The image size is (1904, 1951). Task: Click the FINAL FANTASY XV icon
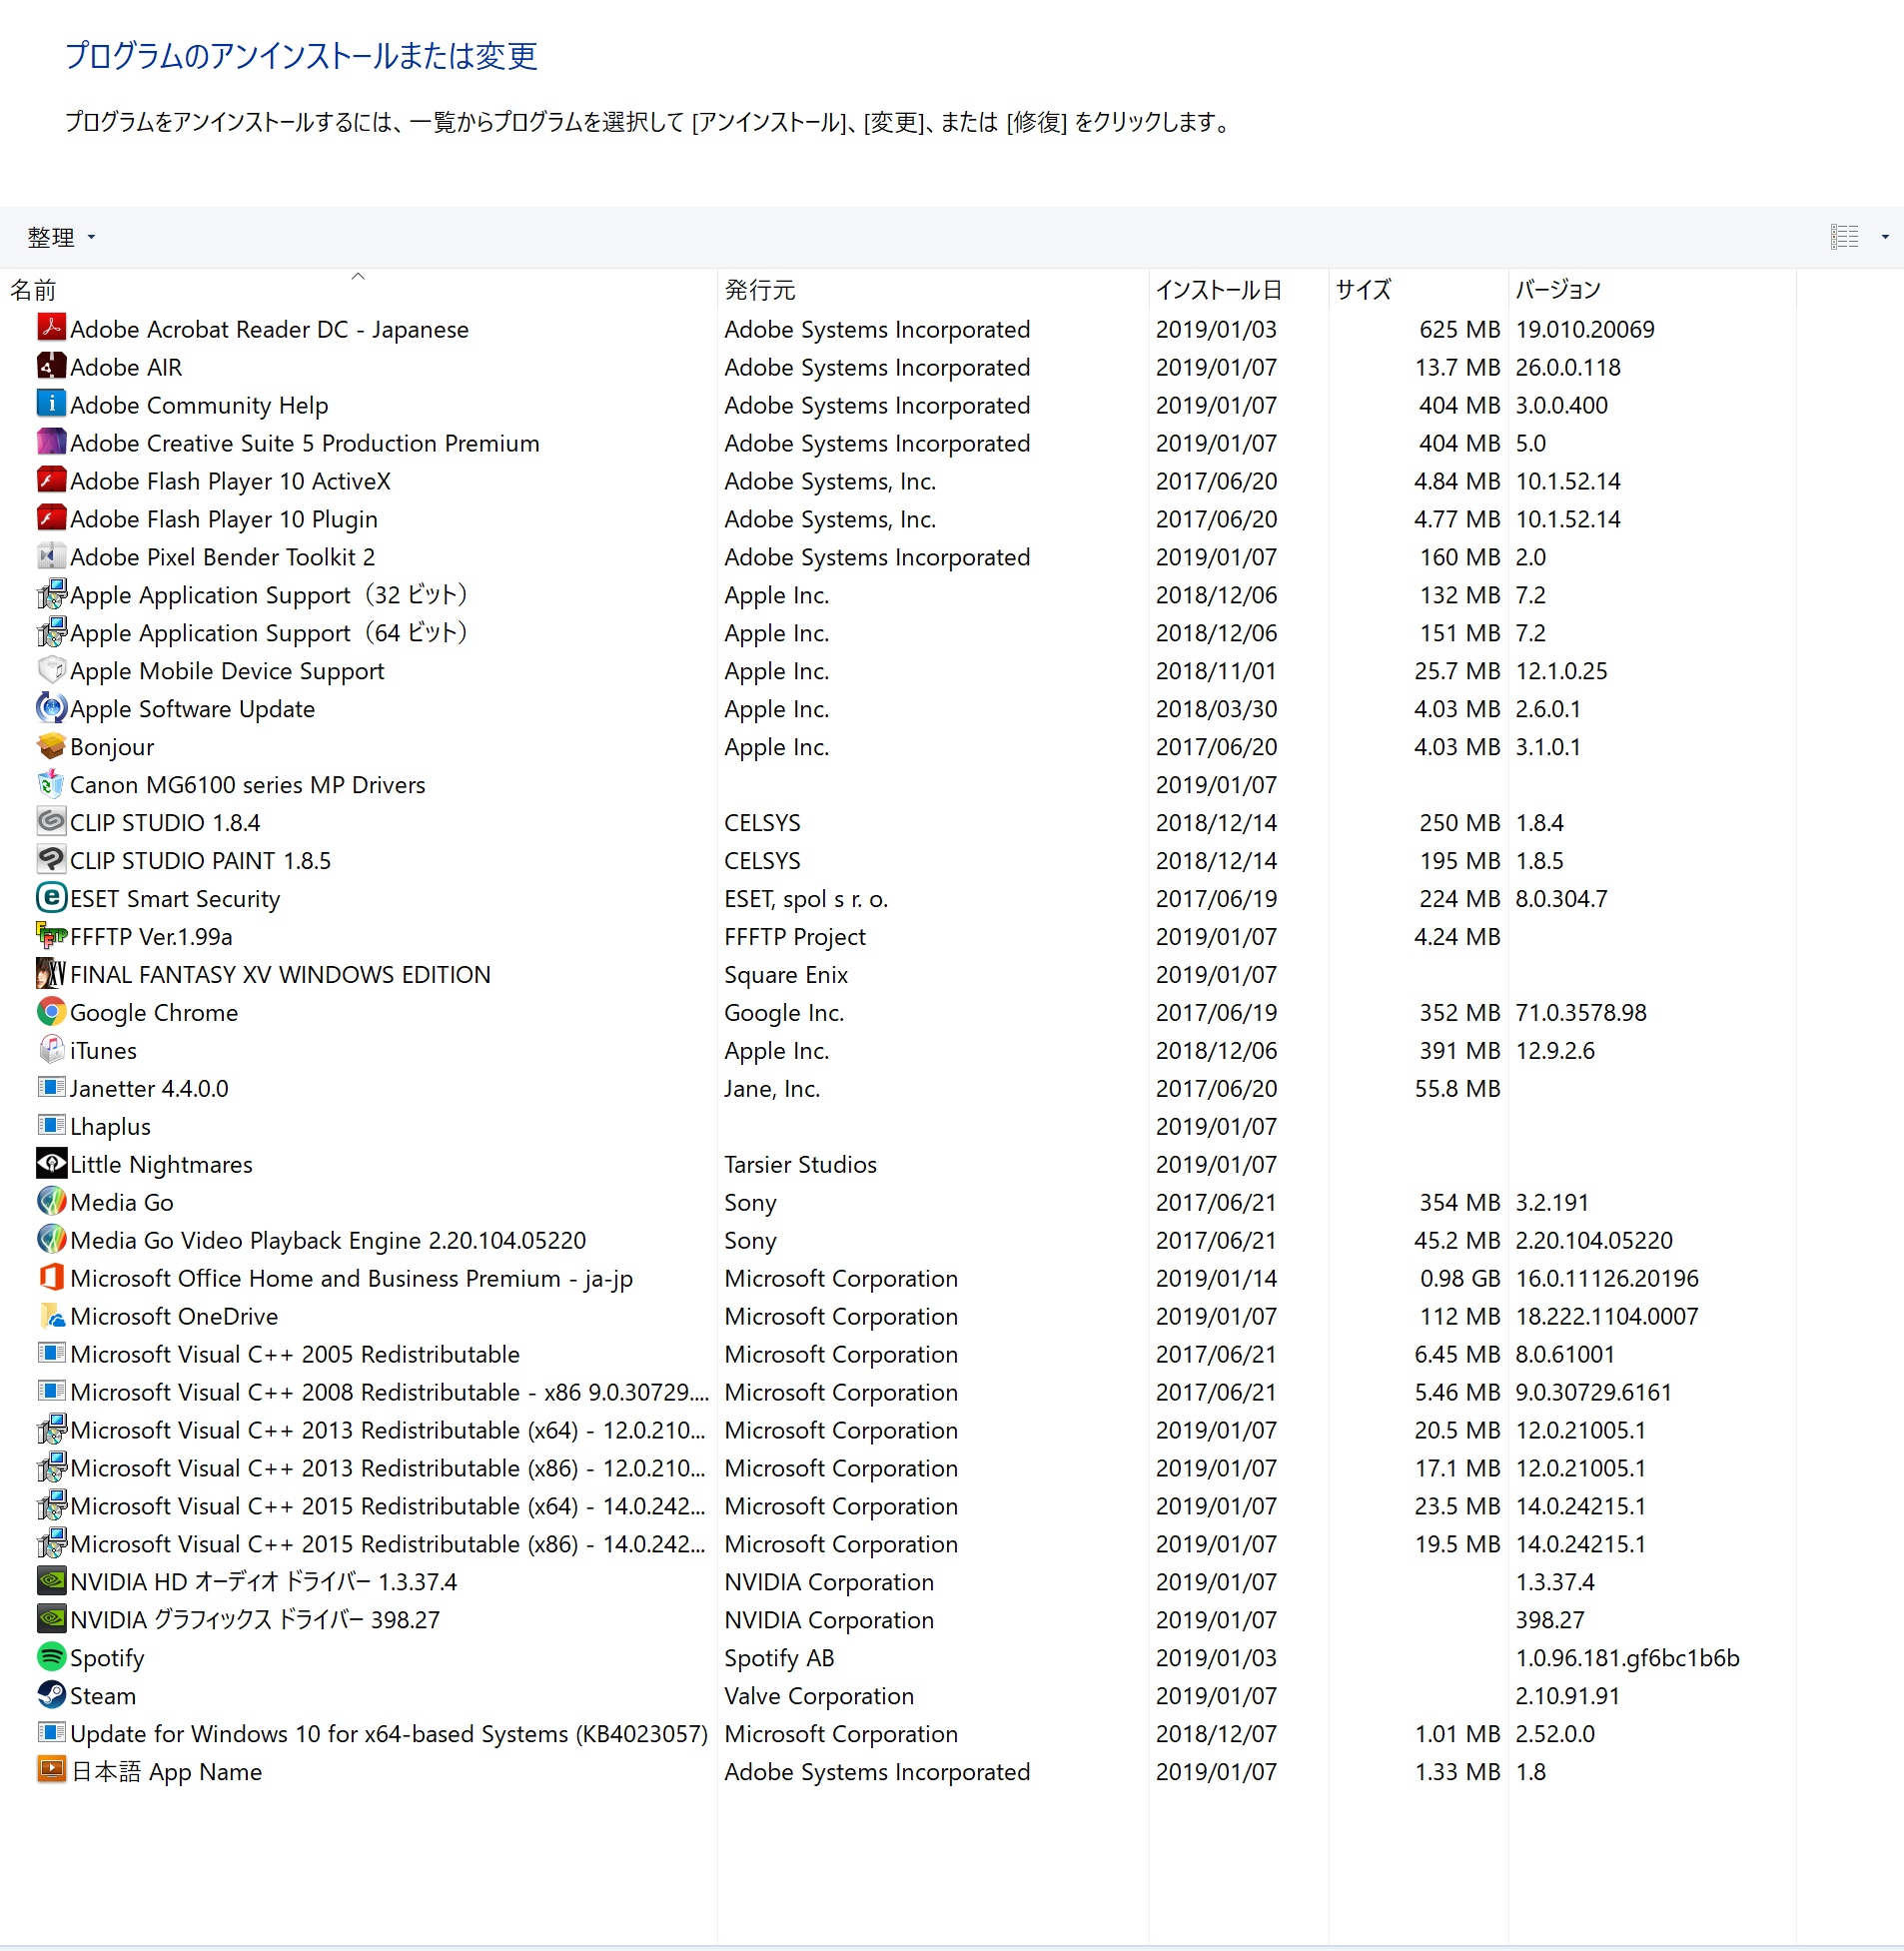coord(51,974)
